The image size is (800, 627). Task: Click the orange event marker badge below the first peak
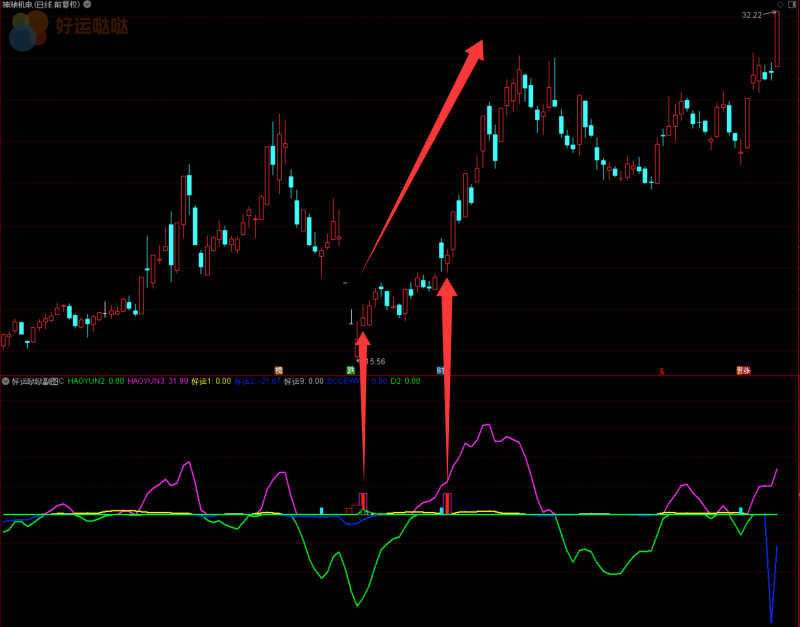[279, 370]
